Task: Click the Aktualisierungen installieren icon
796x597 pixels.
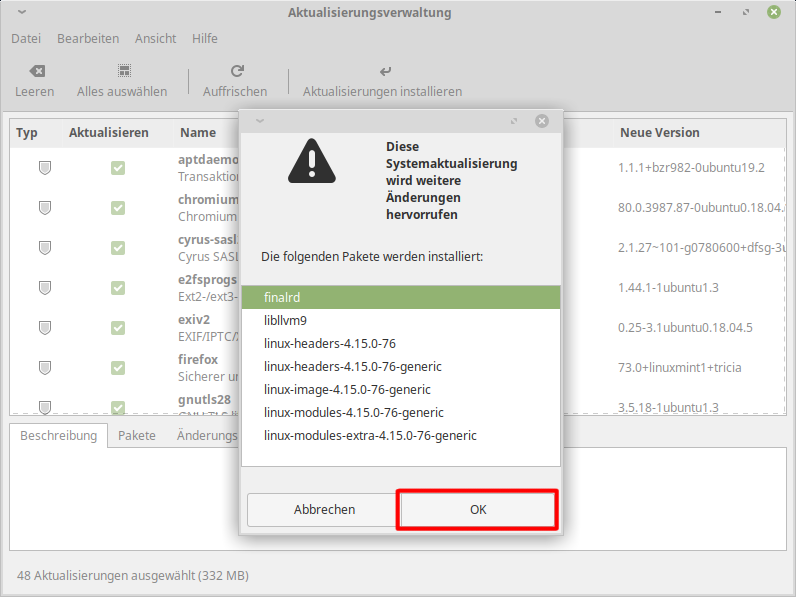Action: pyautogui.click(x=384, y=72)
